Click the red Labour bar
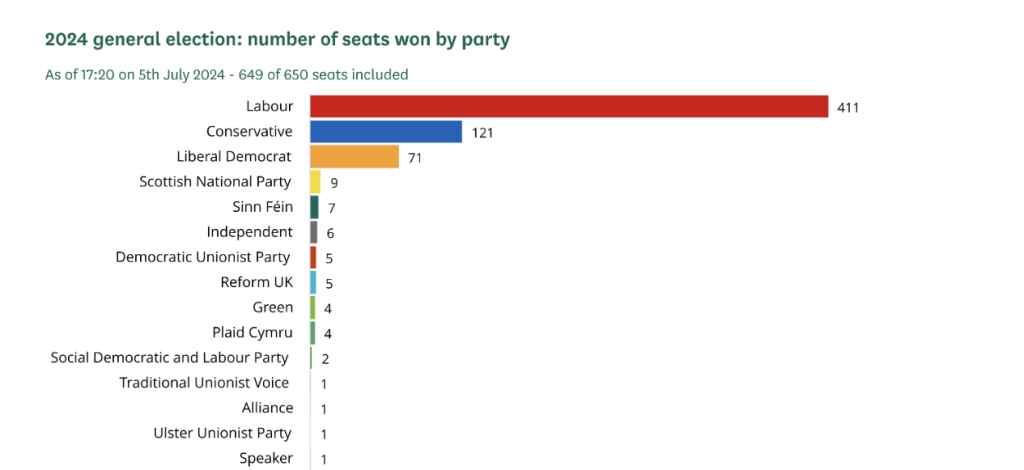 [569, 106]
